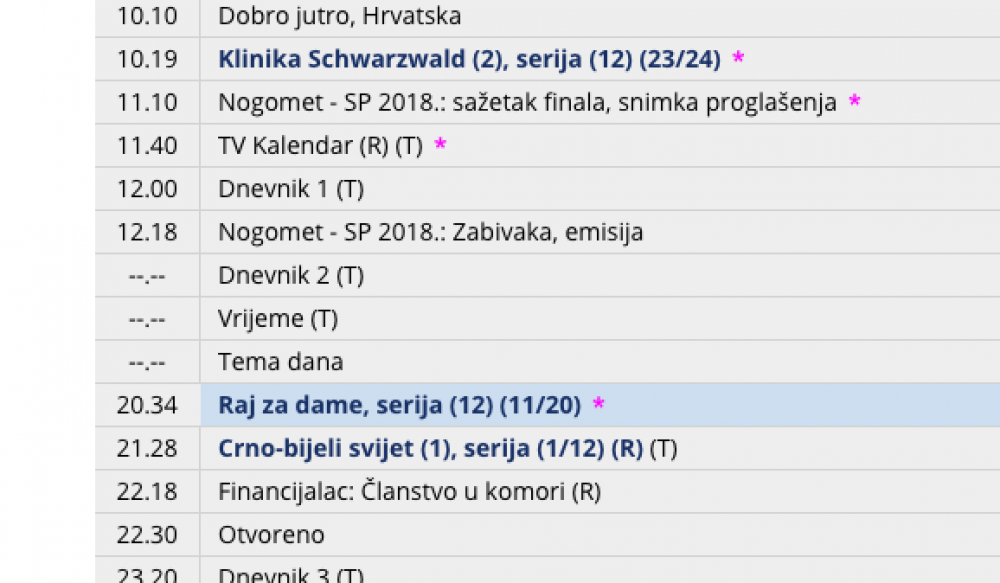The image size is (1000, 583).
Task: Click pink star next to Klinika Schwarzwald
Action: 738,58
